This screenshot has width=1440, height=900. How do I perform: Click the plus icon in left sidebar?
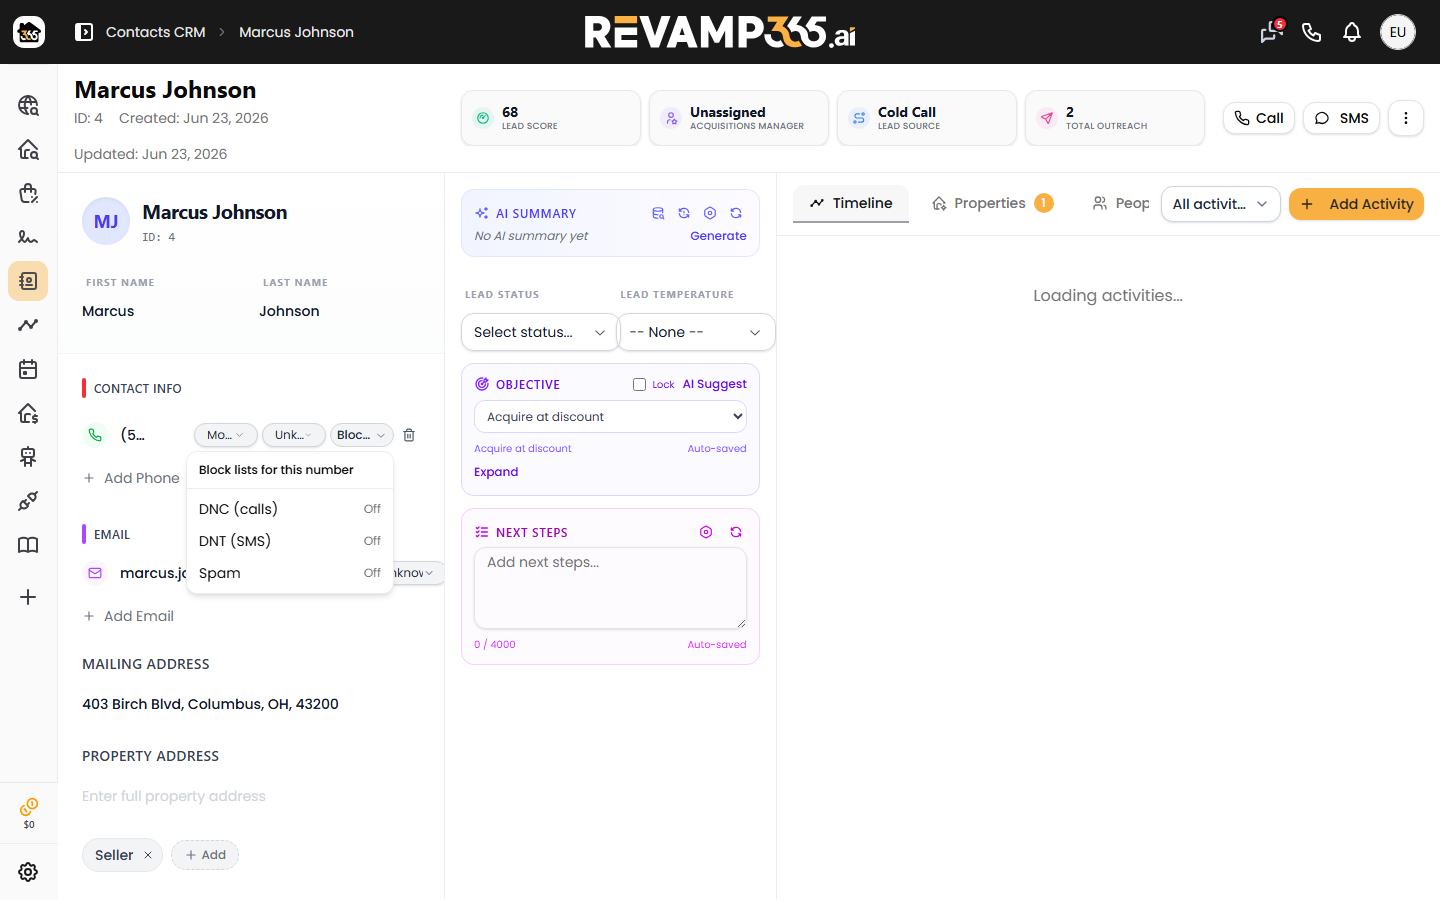click(x=28, y=597)
